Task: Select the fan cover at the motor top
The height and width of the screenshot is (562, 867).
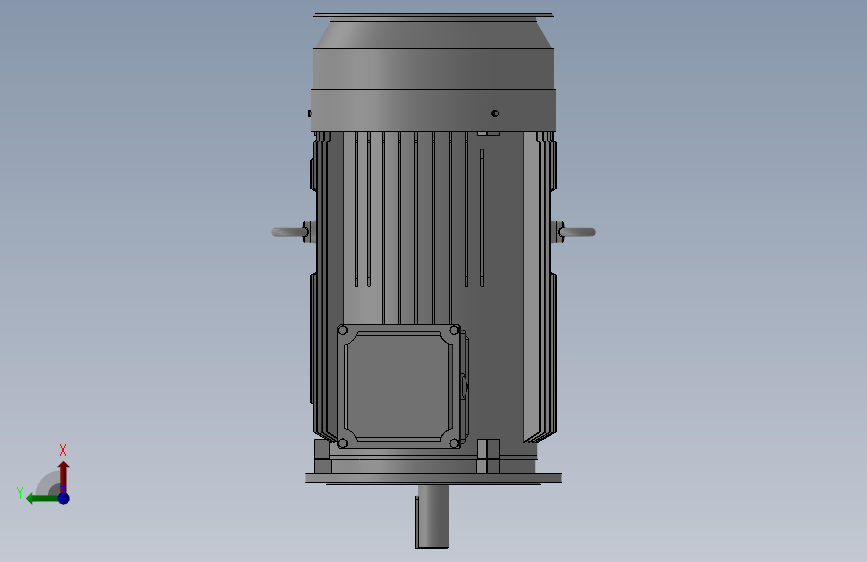Action: 434,72
